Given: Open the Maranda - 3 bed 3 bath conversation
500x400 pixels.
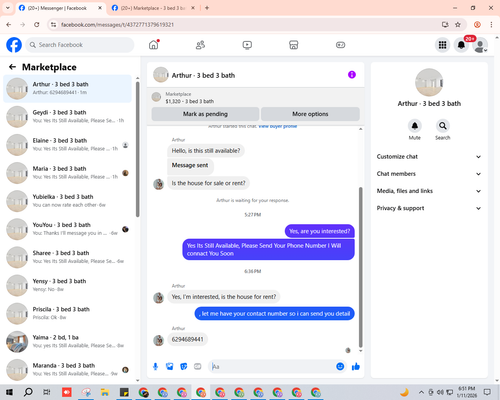Looking at the screenshot, I should click(x=67, y=369).
